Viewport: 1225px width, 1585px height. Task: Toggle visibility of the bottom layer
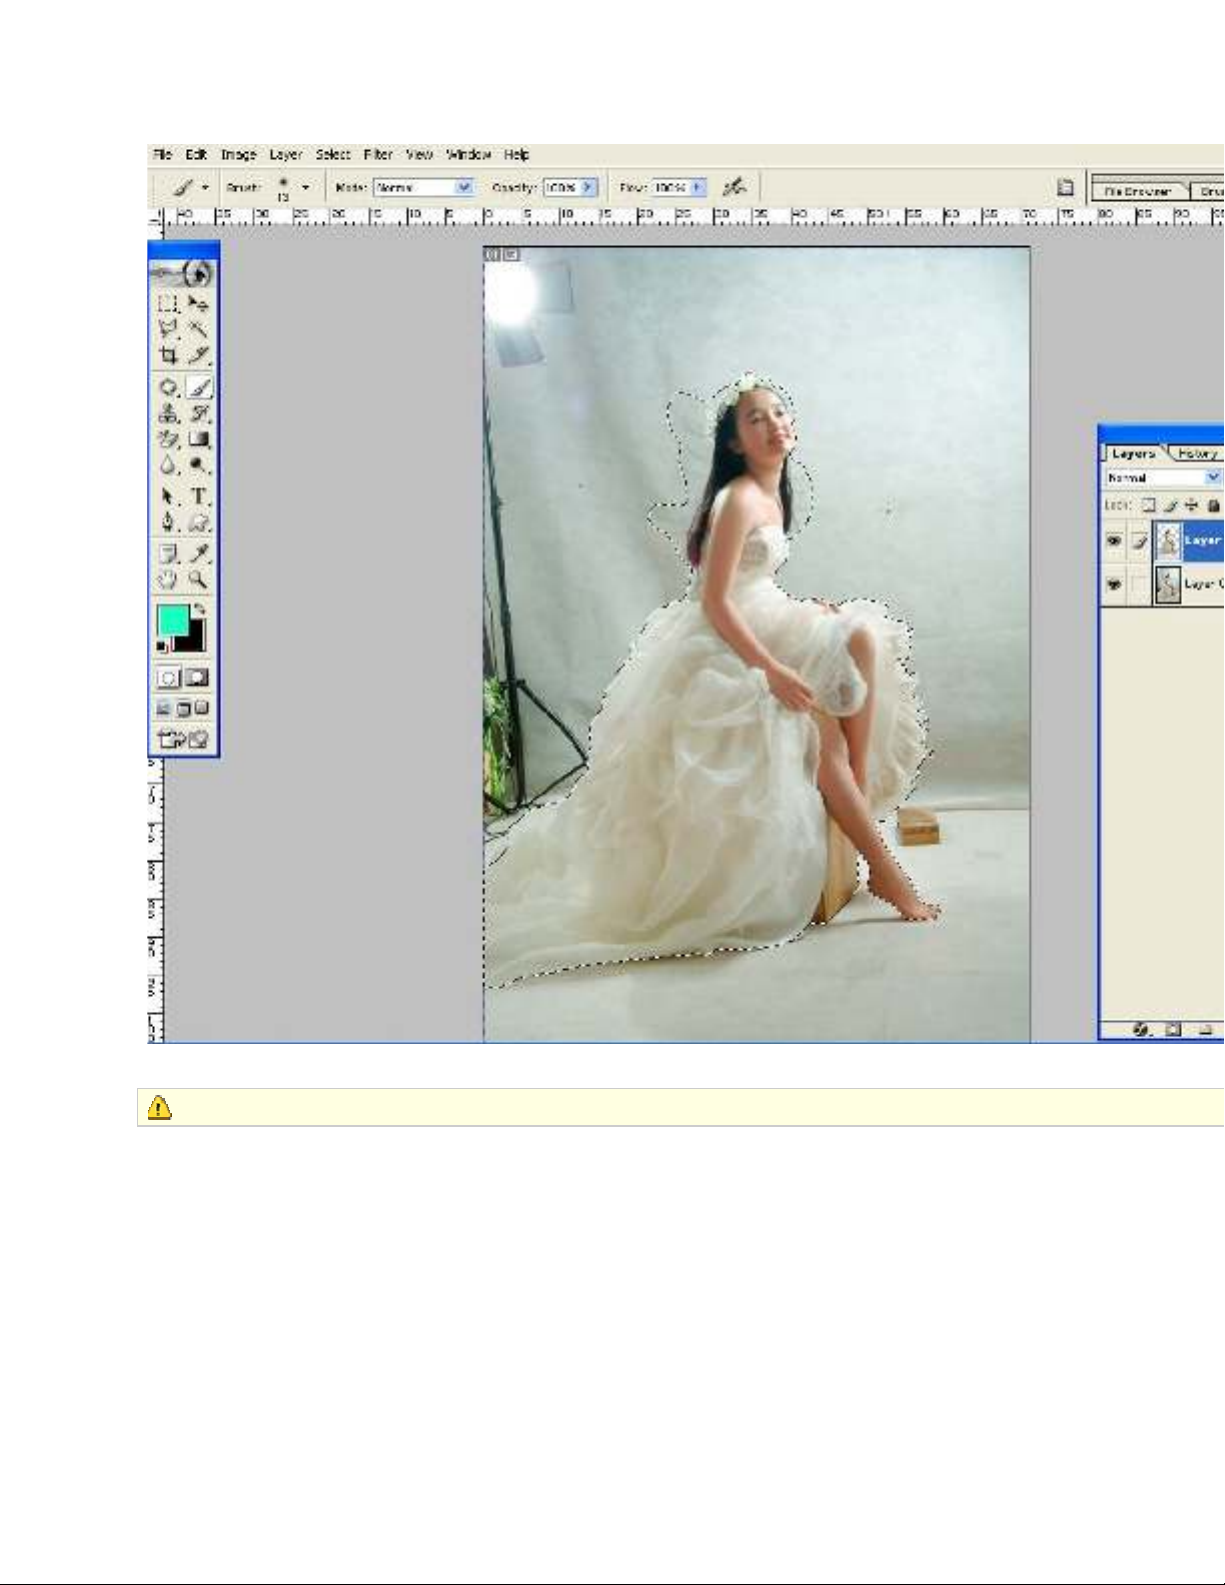coord(1114,585)
